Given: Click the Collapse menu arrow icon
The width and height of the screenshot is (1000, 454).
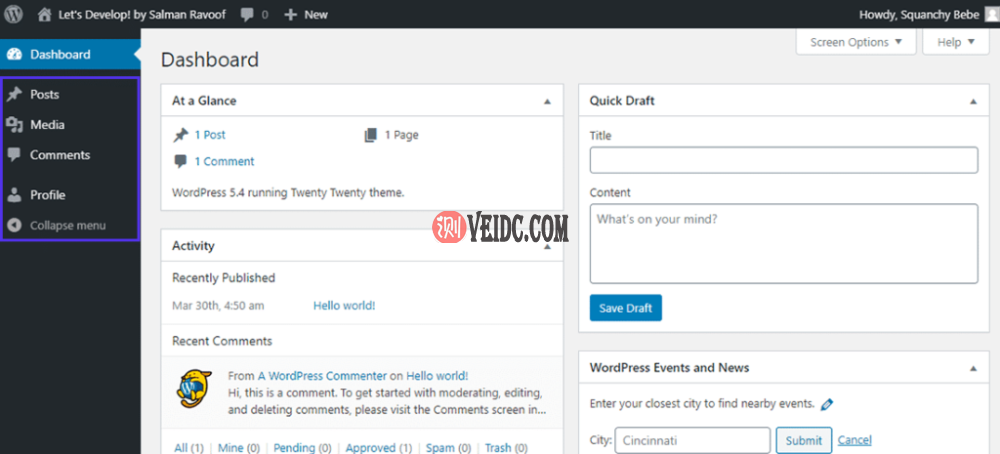Looking at the screenshot, I should 15,225.
